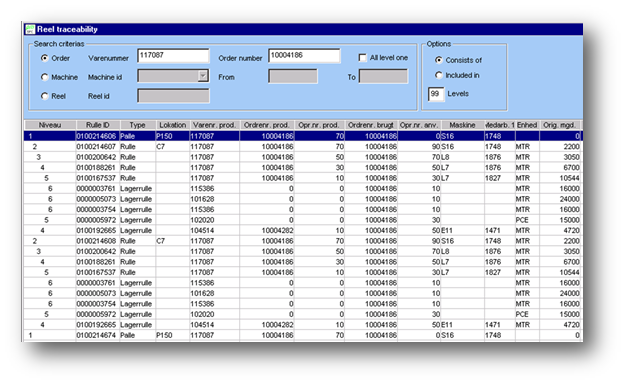Click the Orig. mgd. column header
Image resolution: width=625 pixels, height=384 pixels.
pos(560,125)
